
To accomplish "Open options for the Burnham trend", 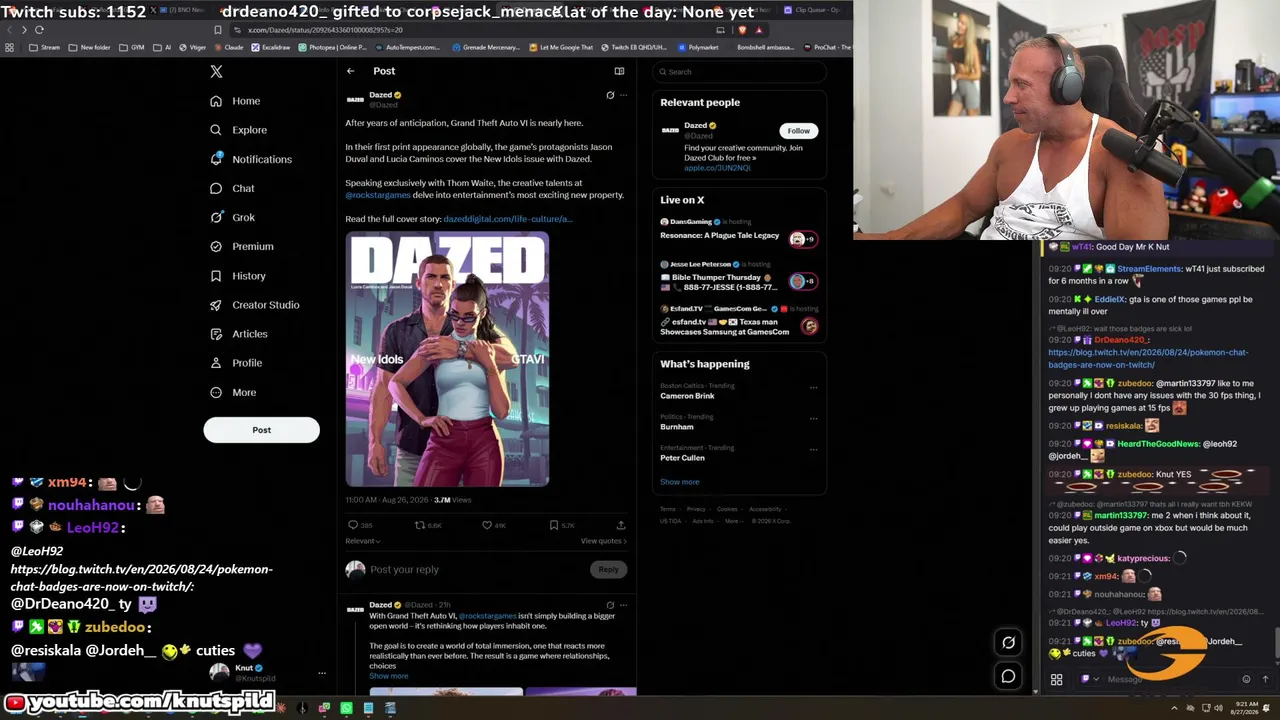I will tap(813, 419).
